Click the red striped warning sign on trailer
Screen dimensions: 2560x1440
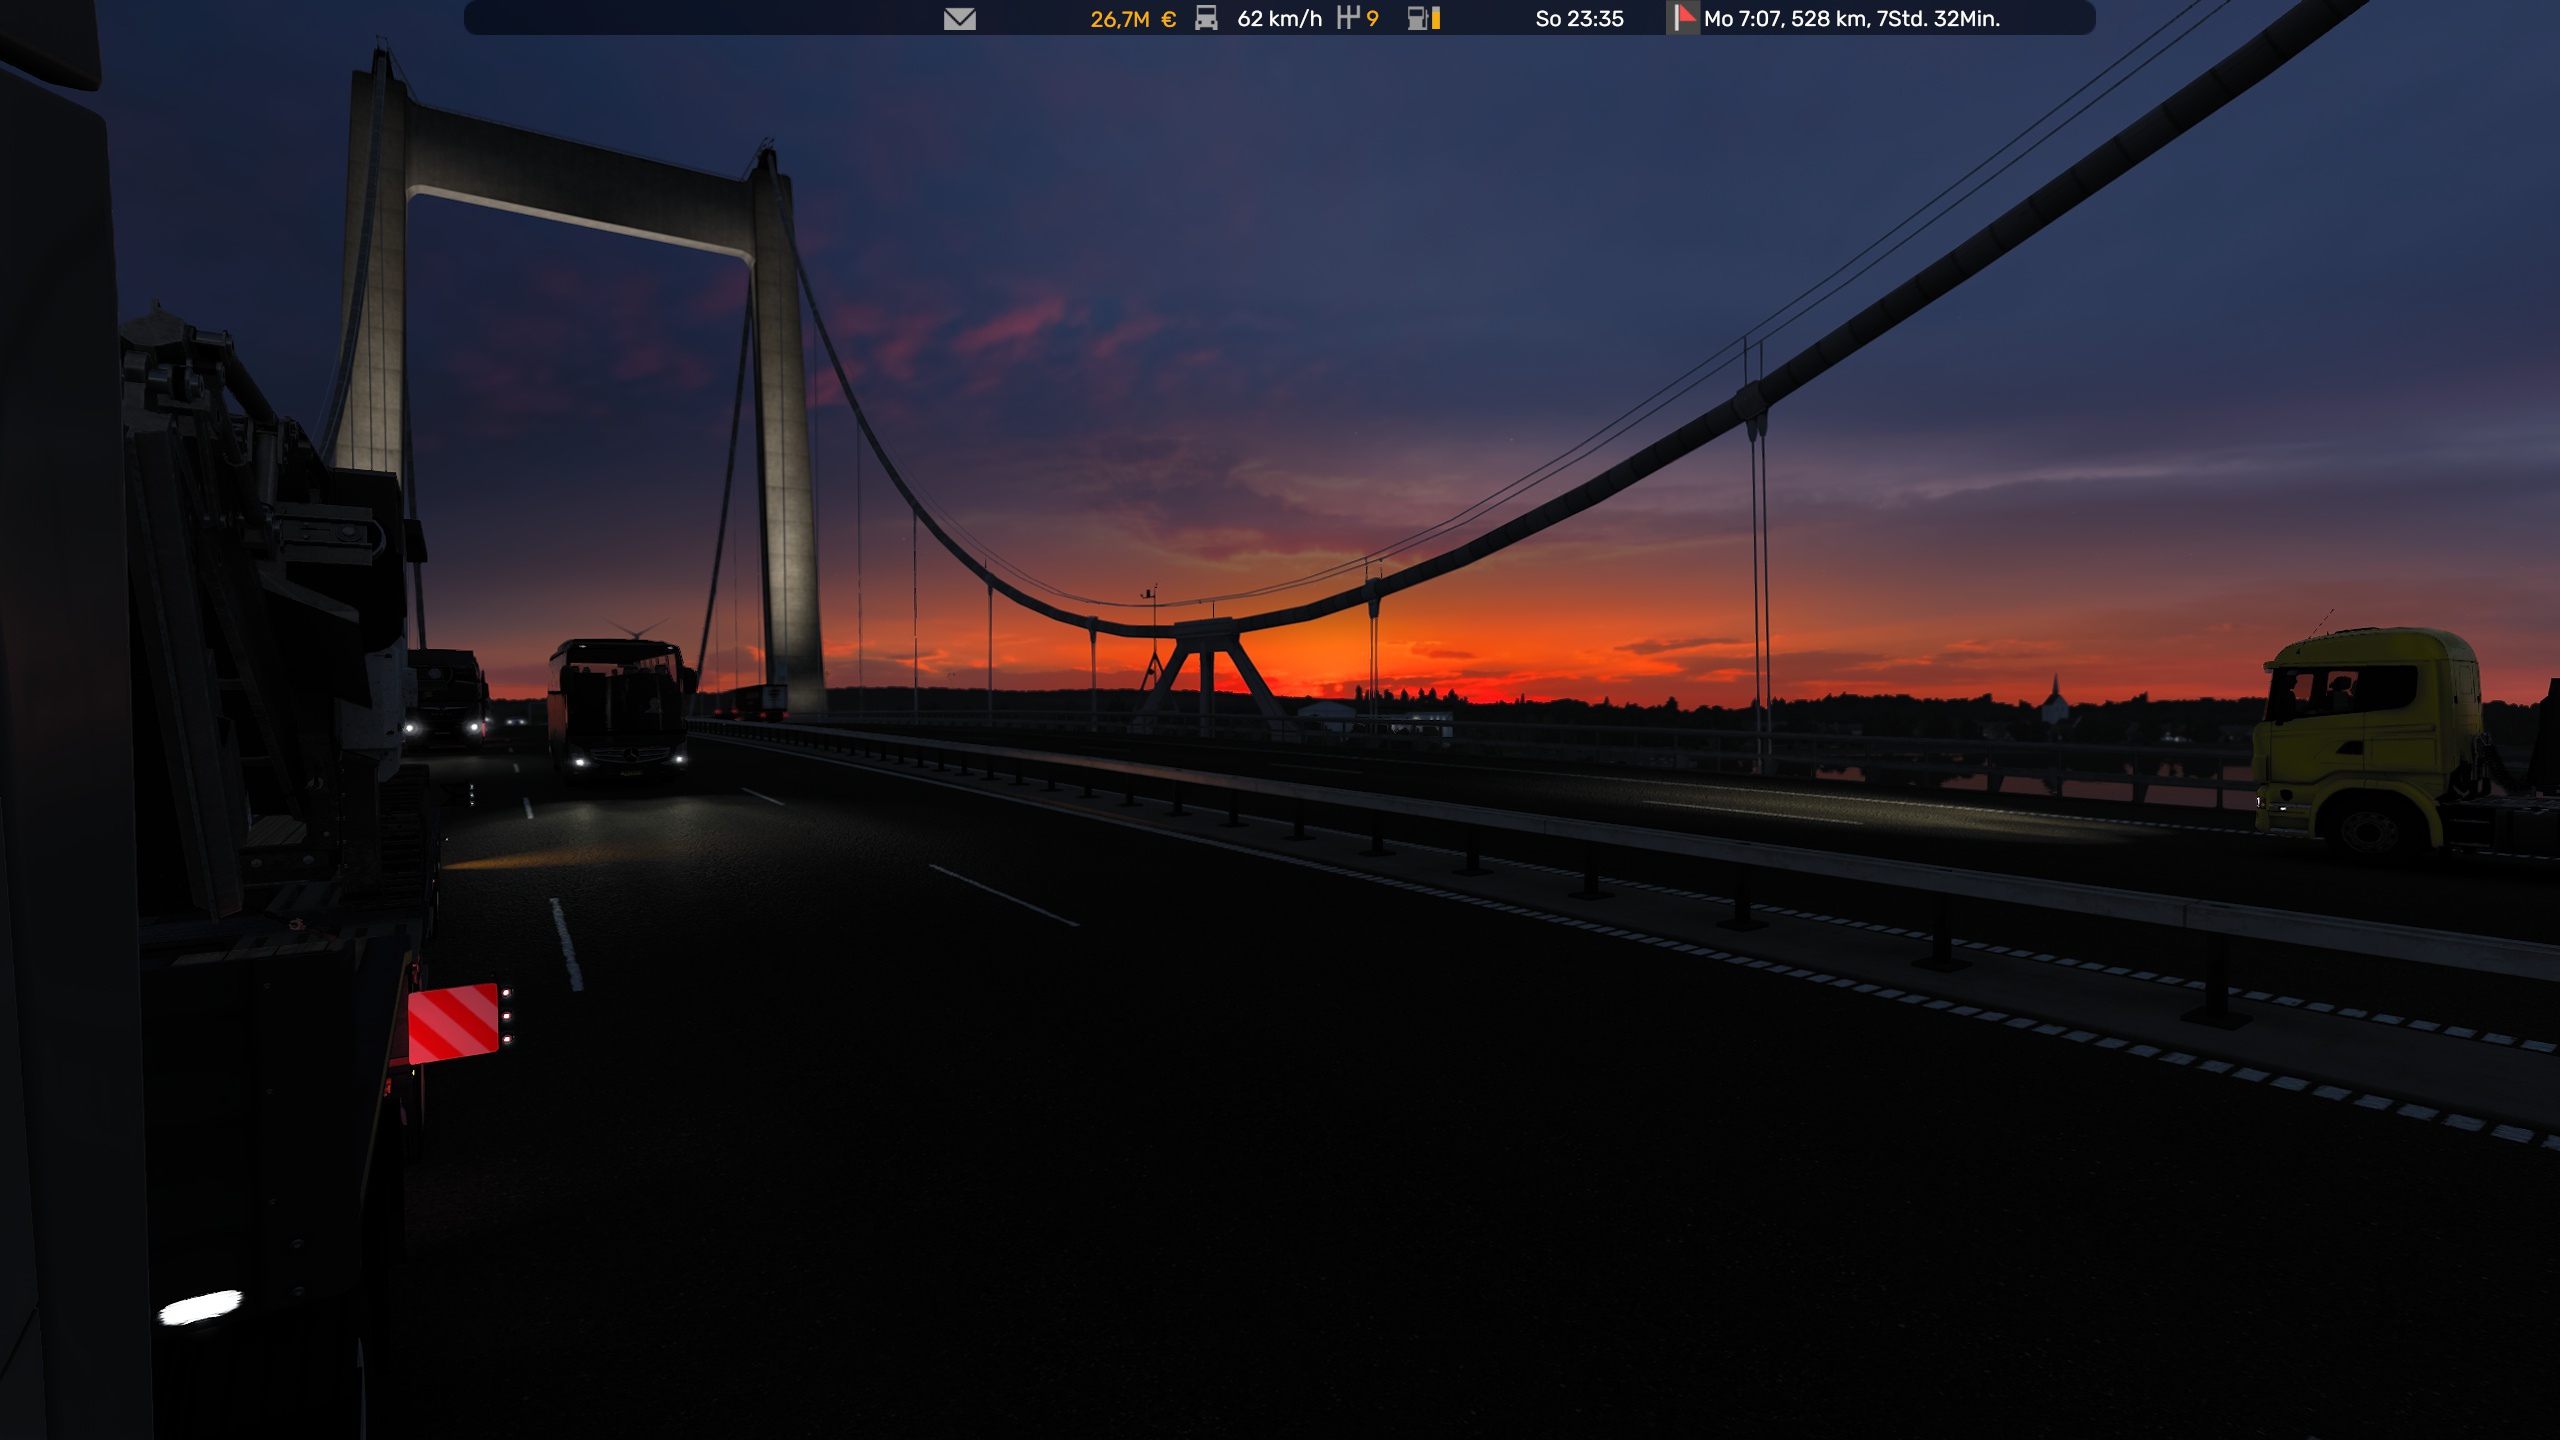pyautogui.click(x=453, y=1022)
